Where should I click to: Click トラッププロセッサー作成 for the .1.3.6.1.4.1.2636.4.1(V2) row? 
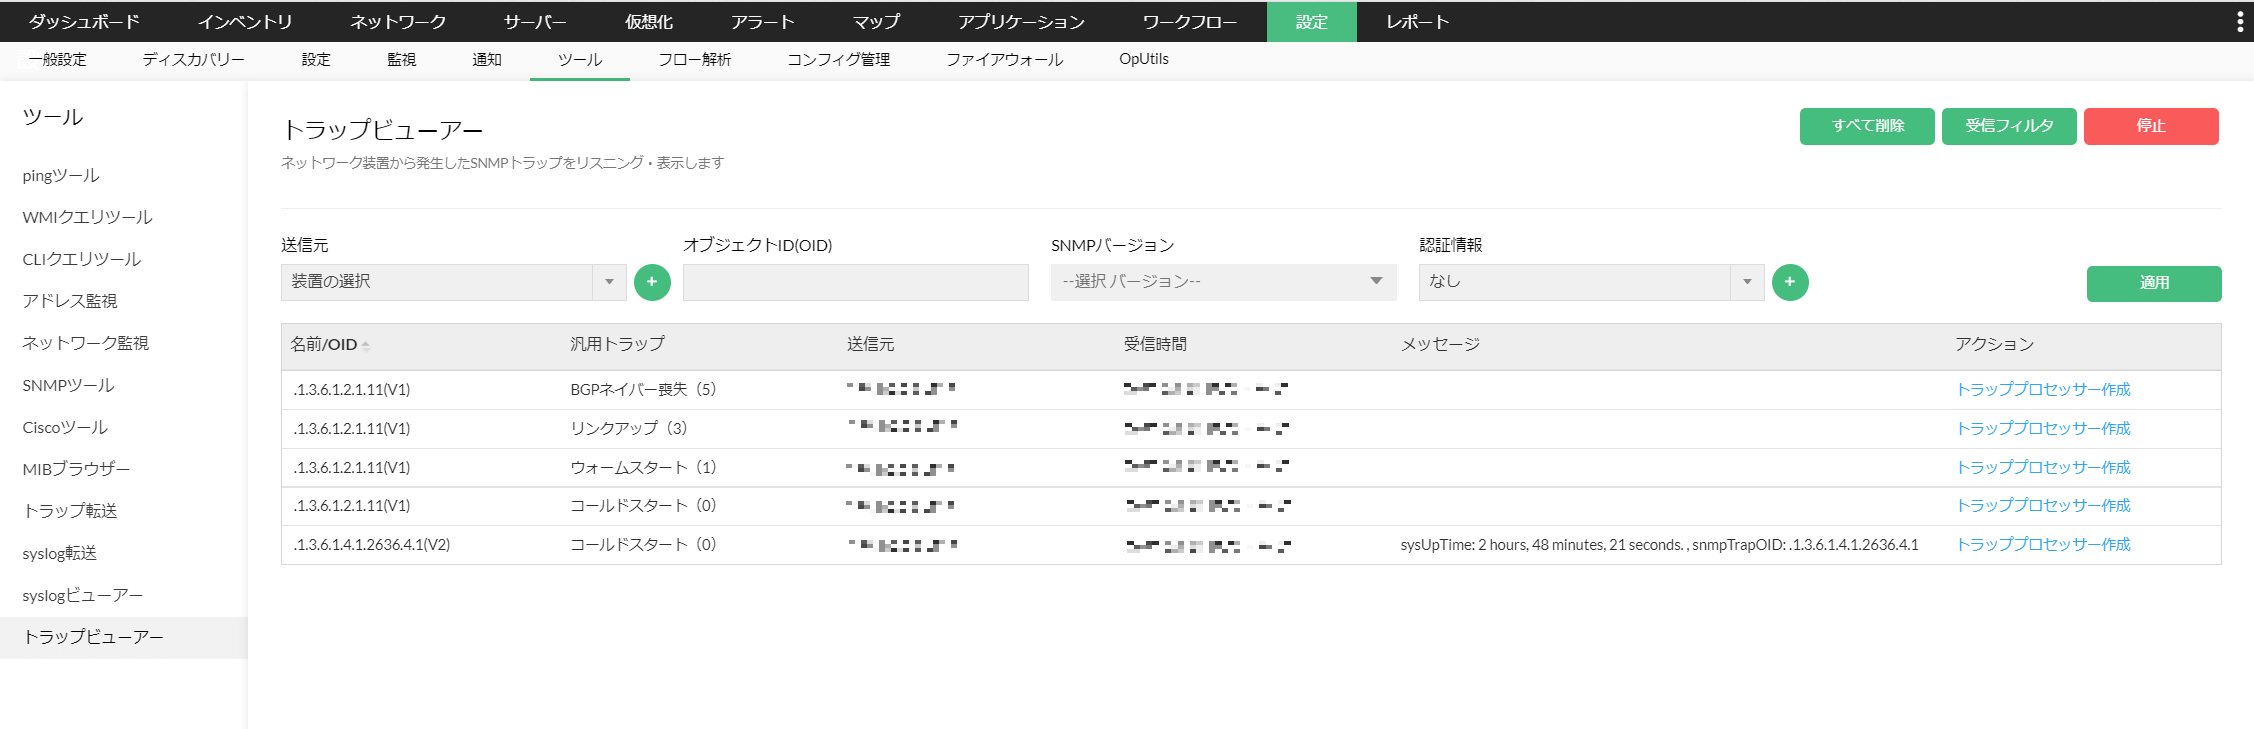(2043, 545)
